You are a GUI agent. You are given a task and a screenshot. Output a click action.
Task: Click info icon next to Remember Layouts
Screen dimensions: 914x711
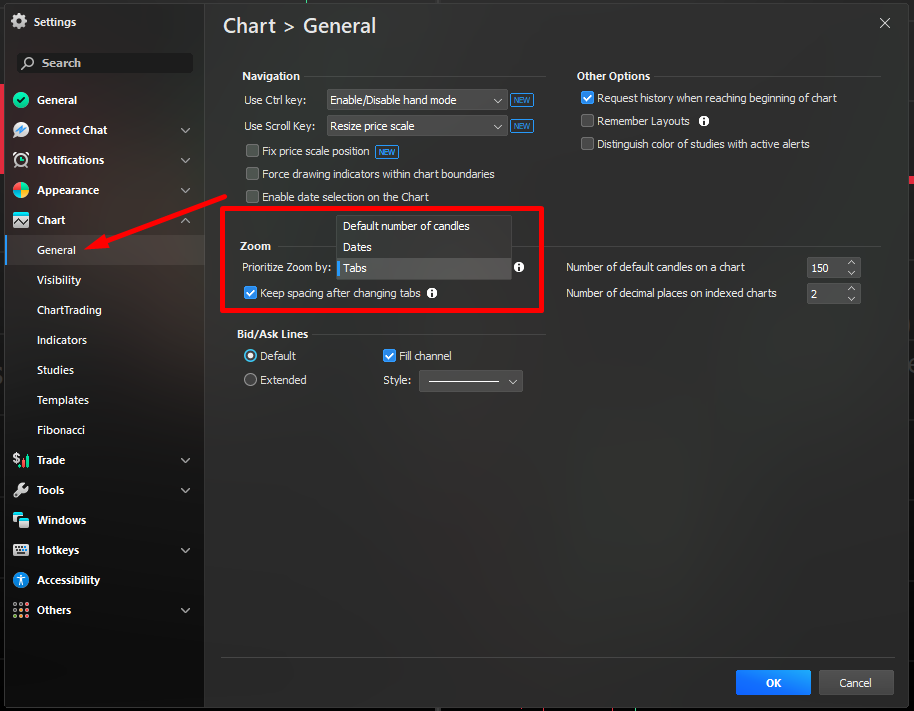point(704,121)
